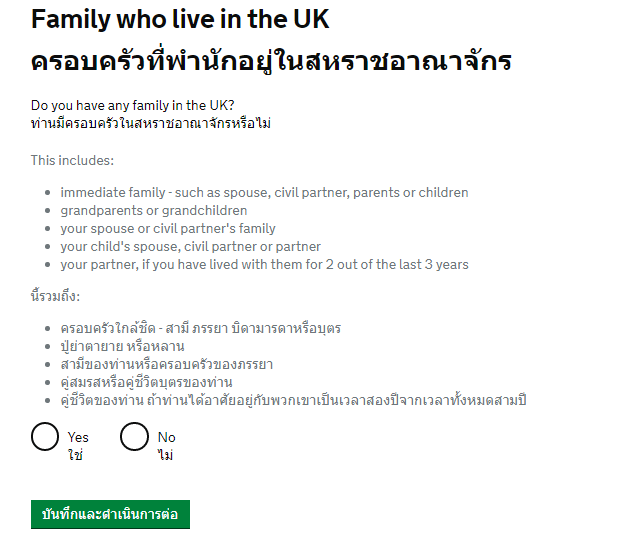Click the question "Do you have any family in the UK?"
This screenshot has height=539, width=622.
point(132,105)
